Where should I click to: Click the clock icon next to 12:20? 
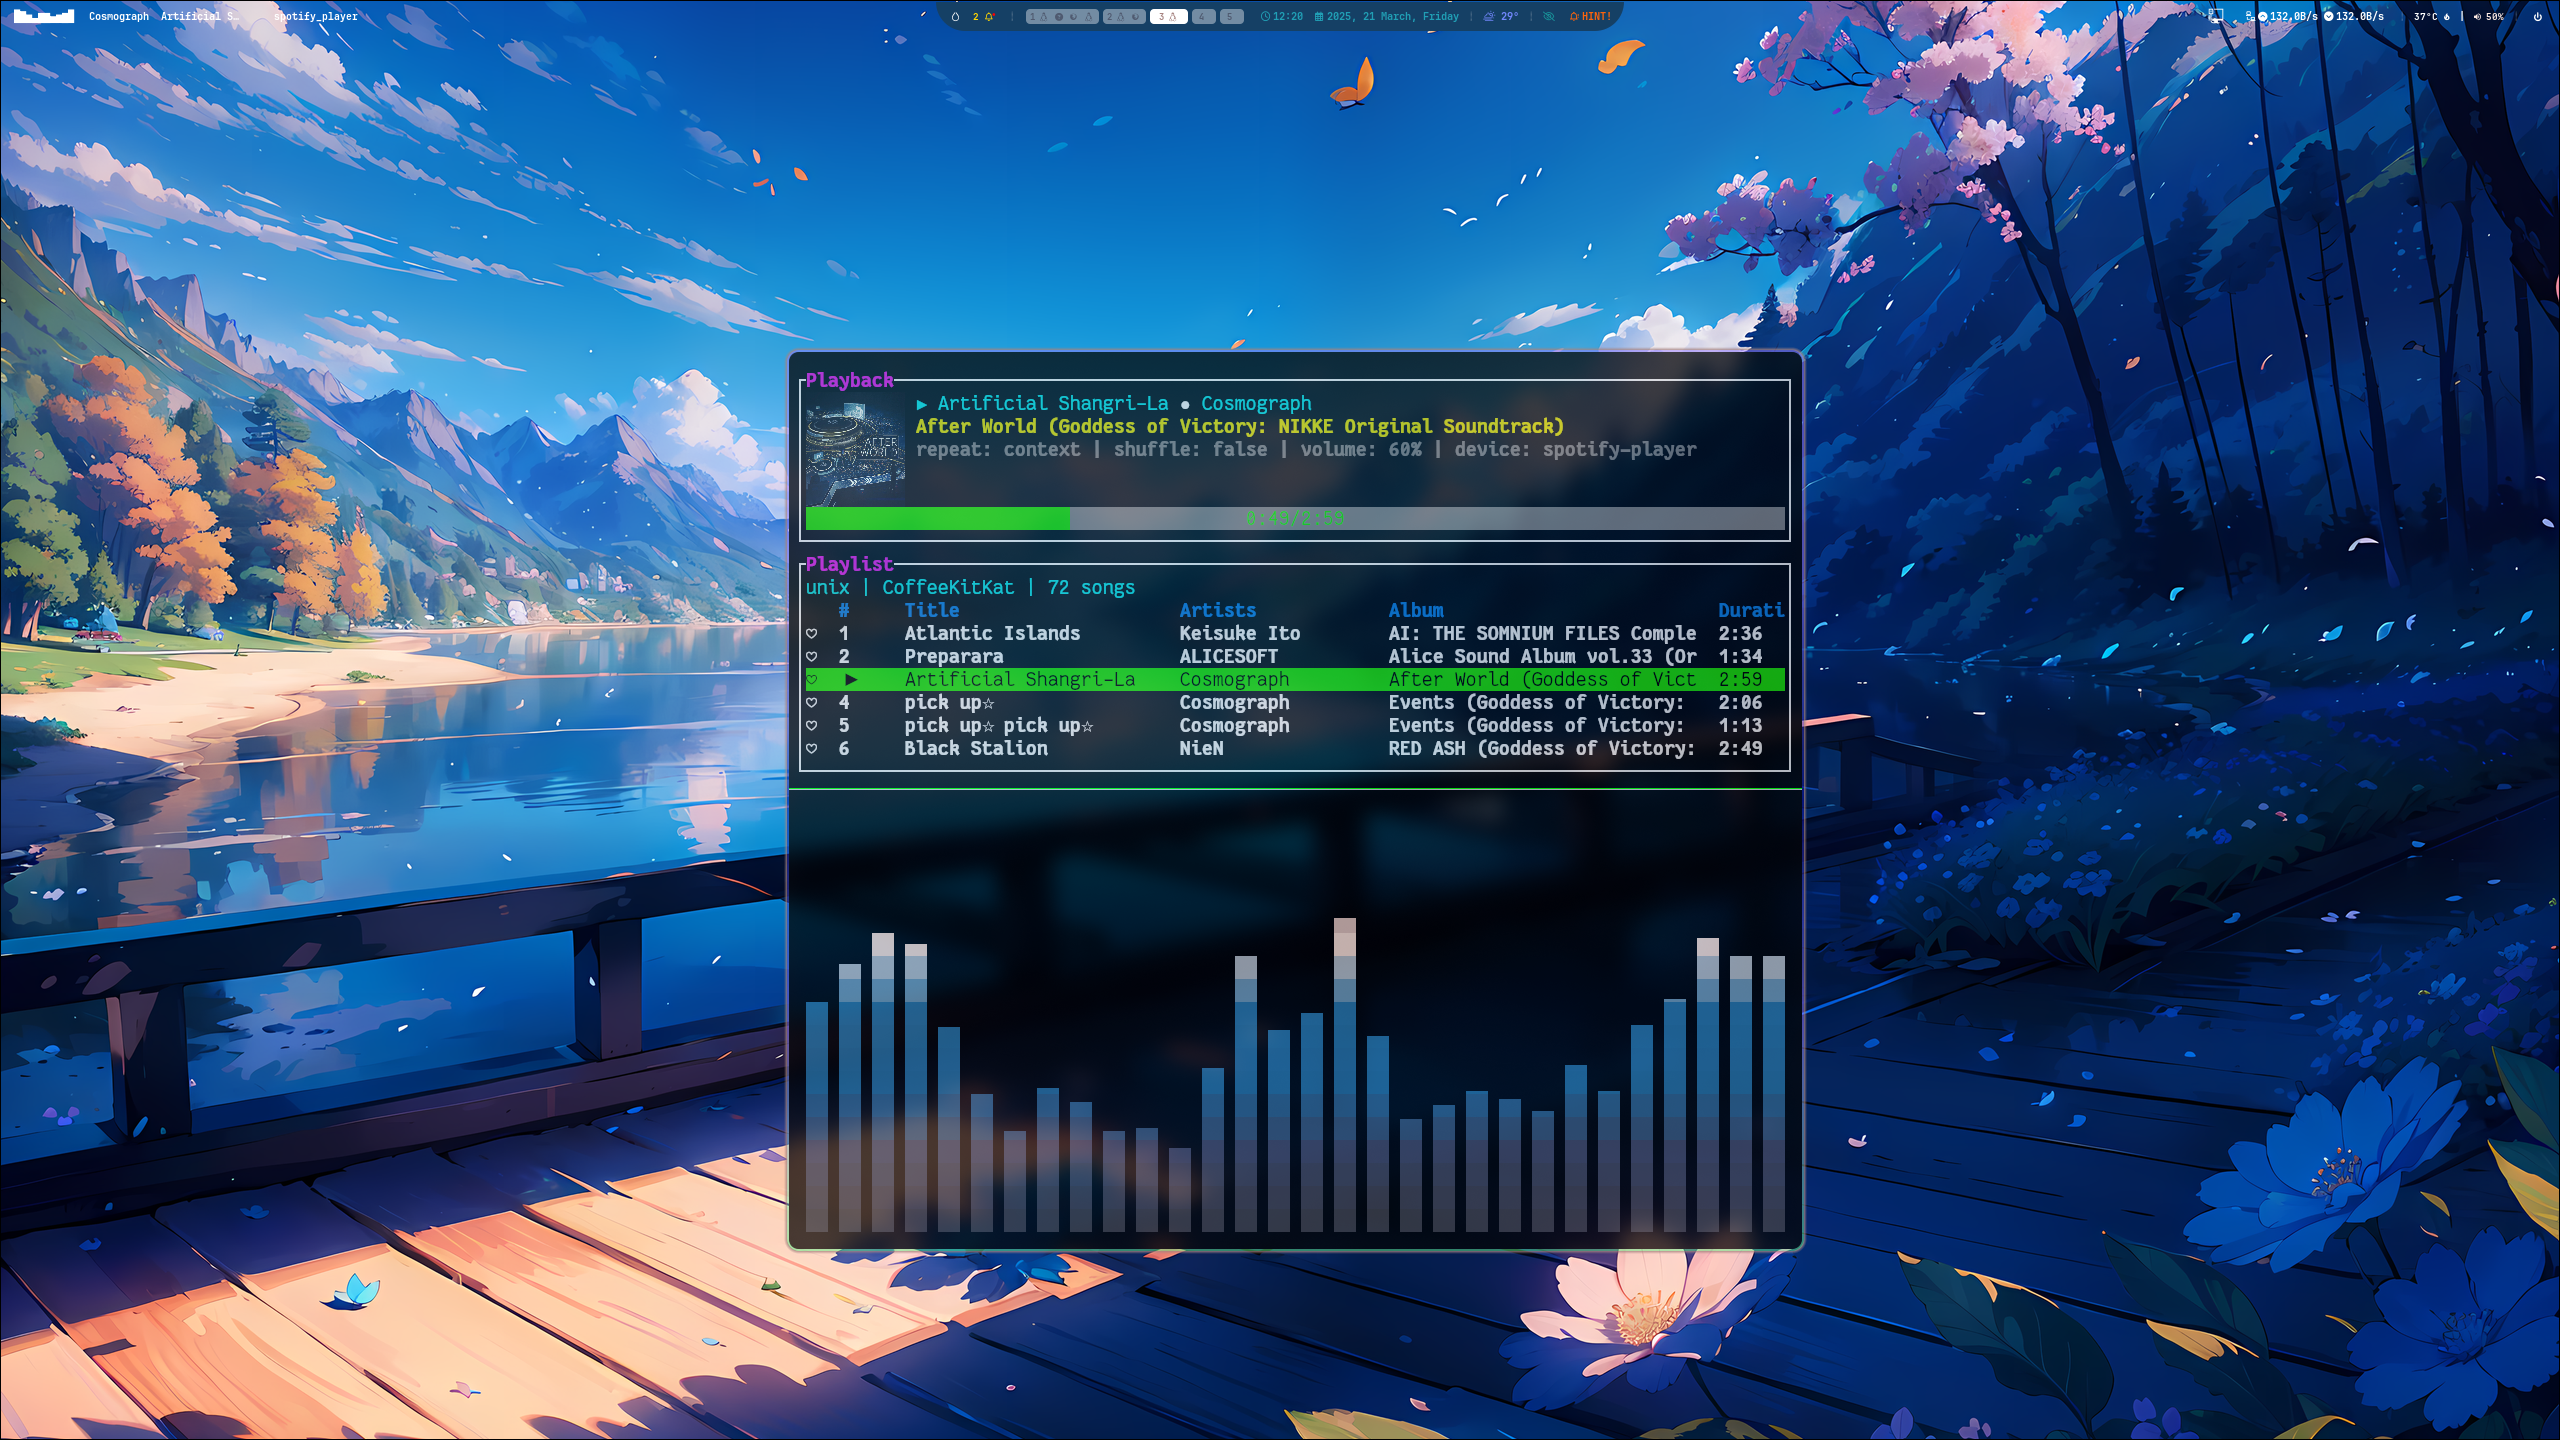[1265, 17]
